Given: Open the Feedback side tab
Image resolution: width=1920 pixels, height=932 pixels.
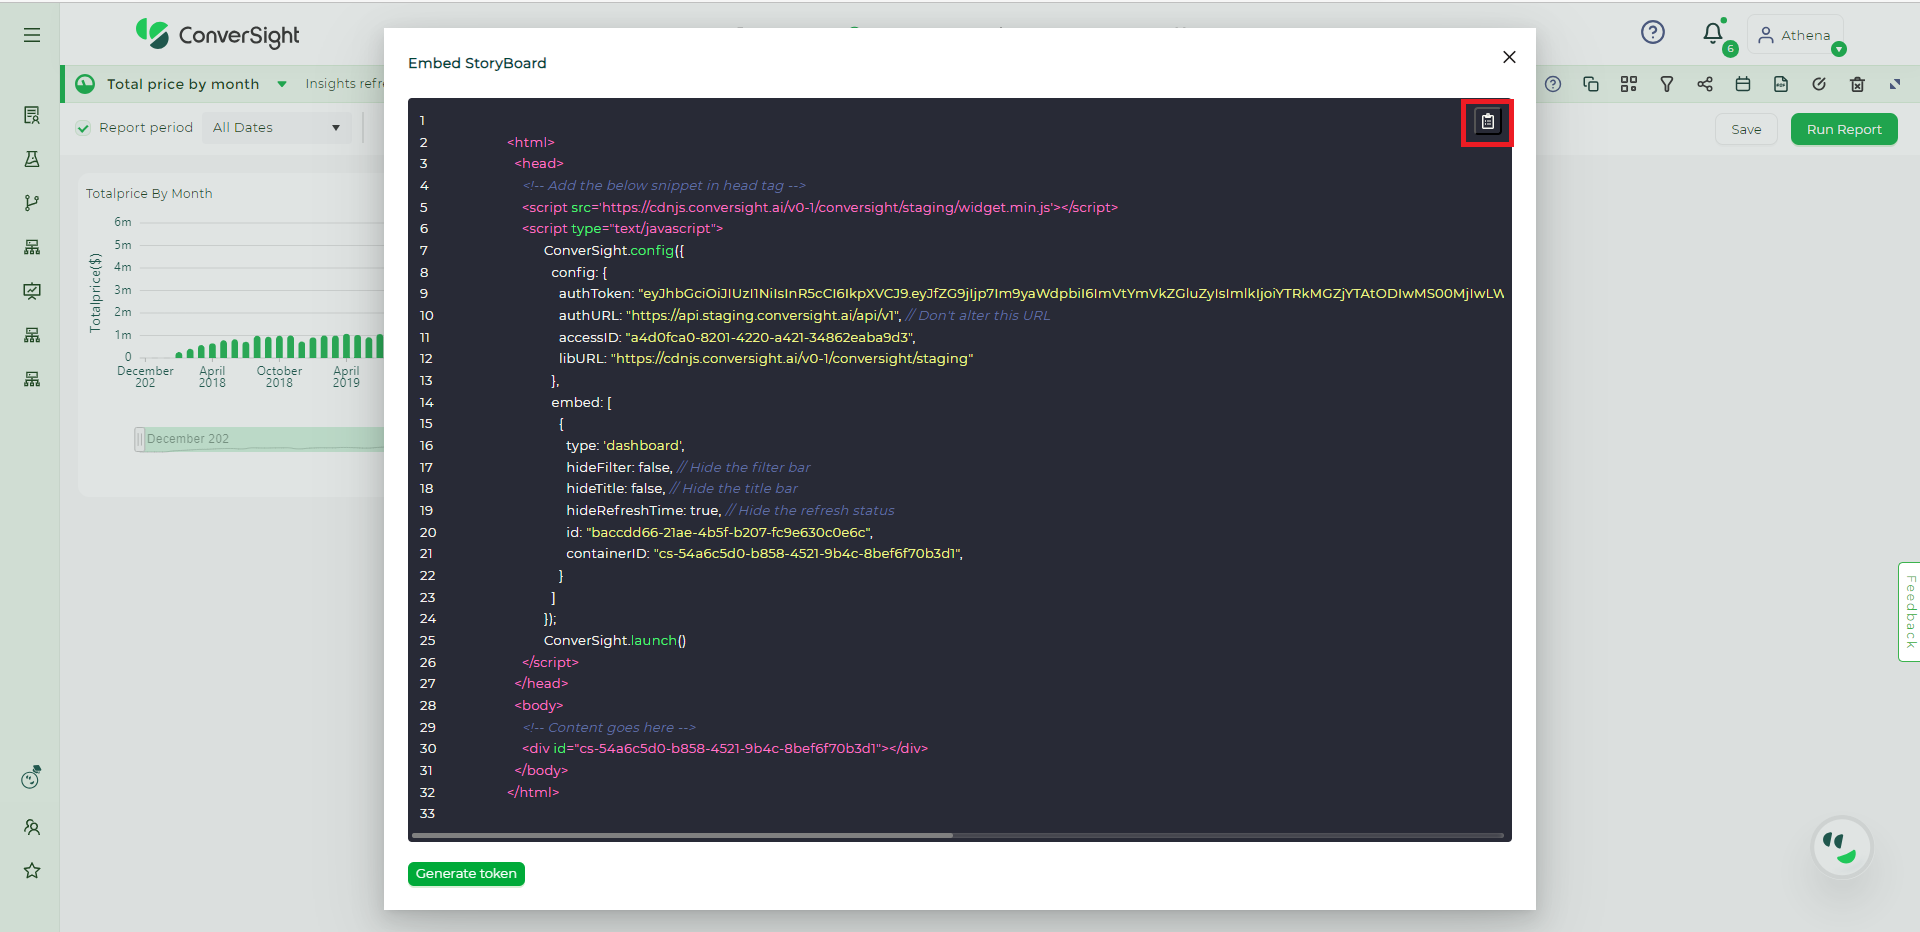Looking at the screenshot, I should (1909, 612).
